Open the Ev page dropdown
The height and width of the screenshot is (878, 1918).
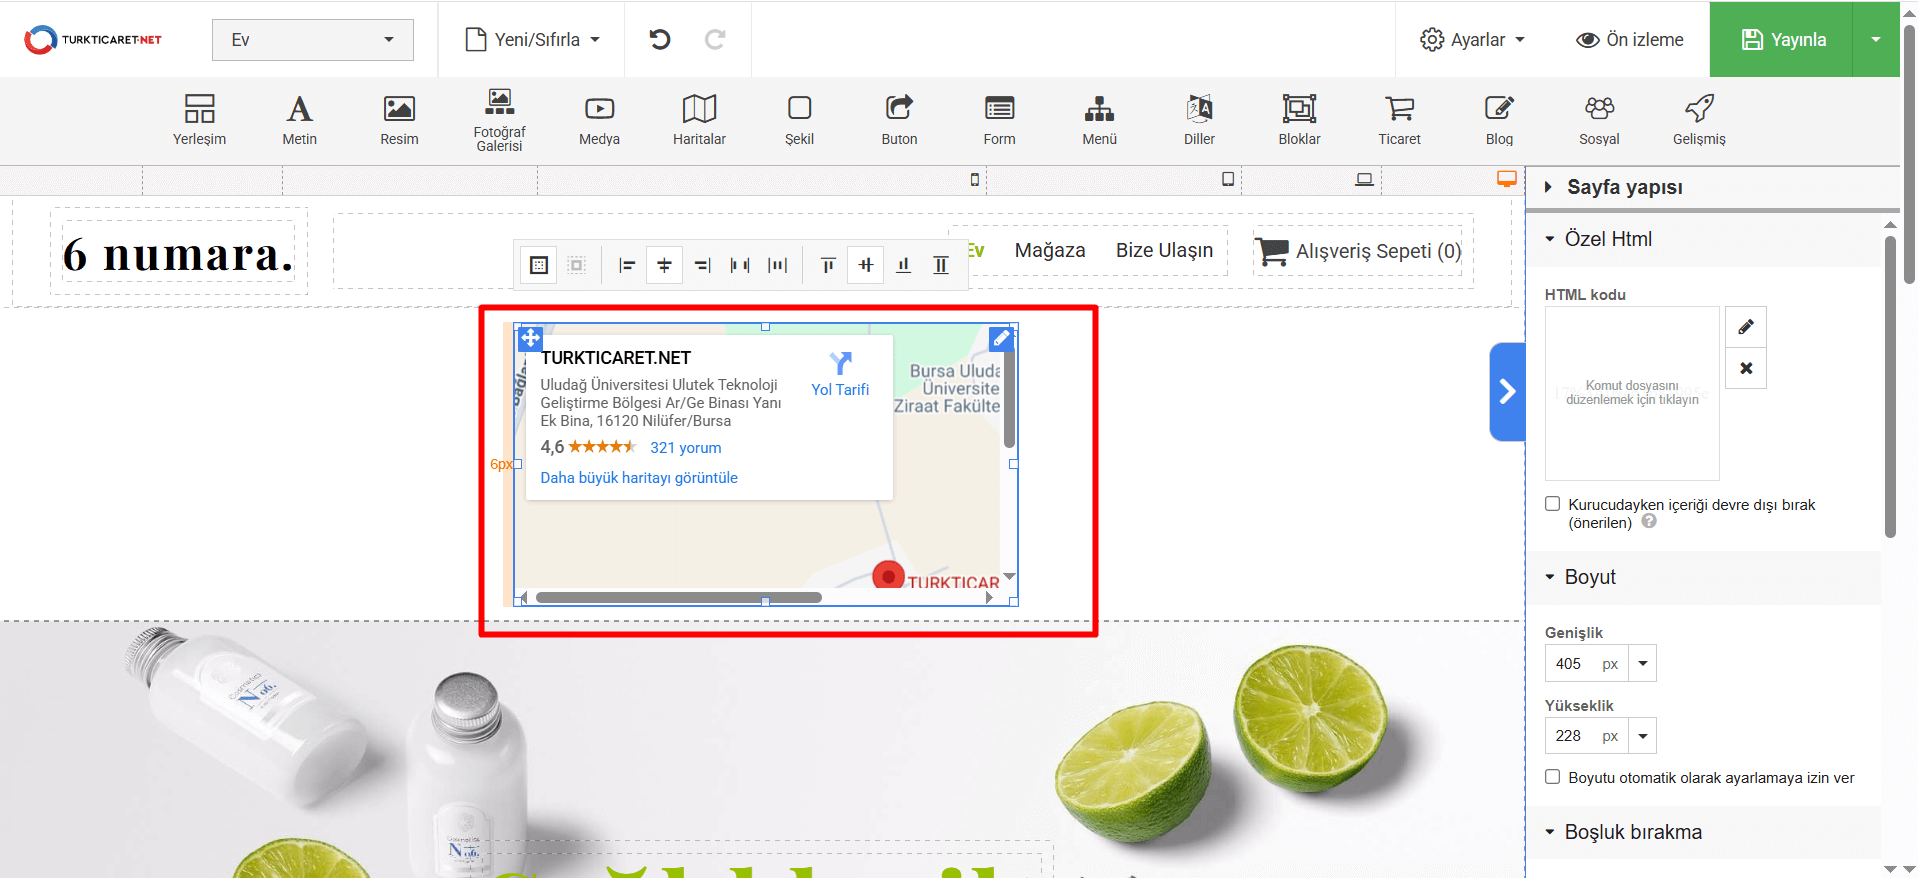click(x=312, y=40)
